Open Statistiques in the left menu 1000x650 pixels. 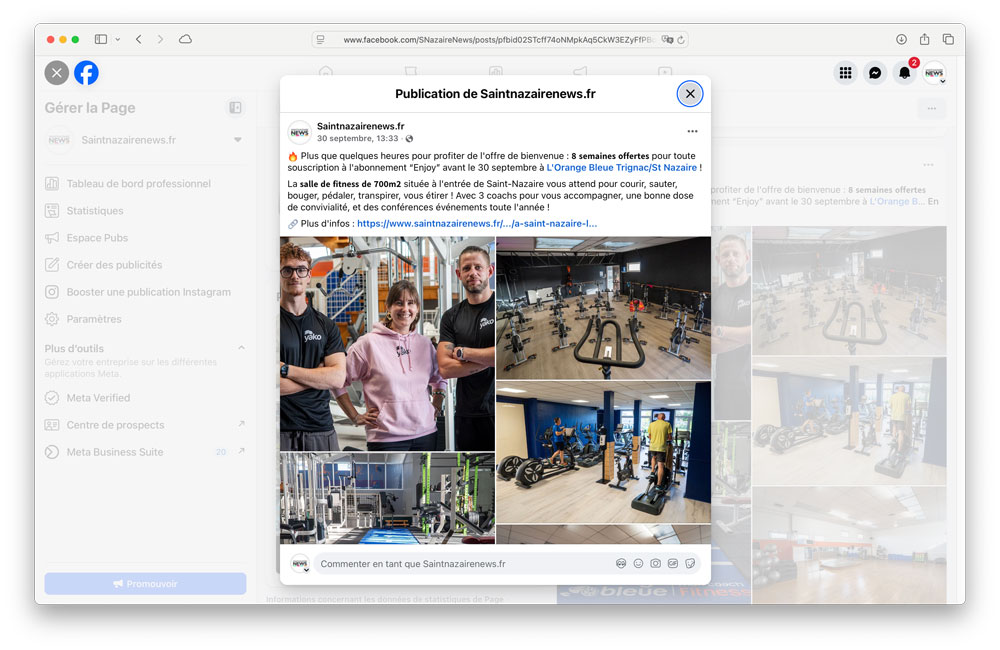point(95,211)
